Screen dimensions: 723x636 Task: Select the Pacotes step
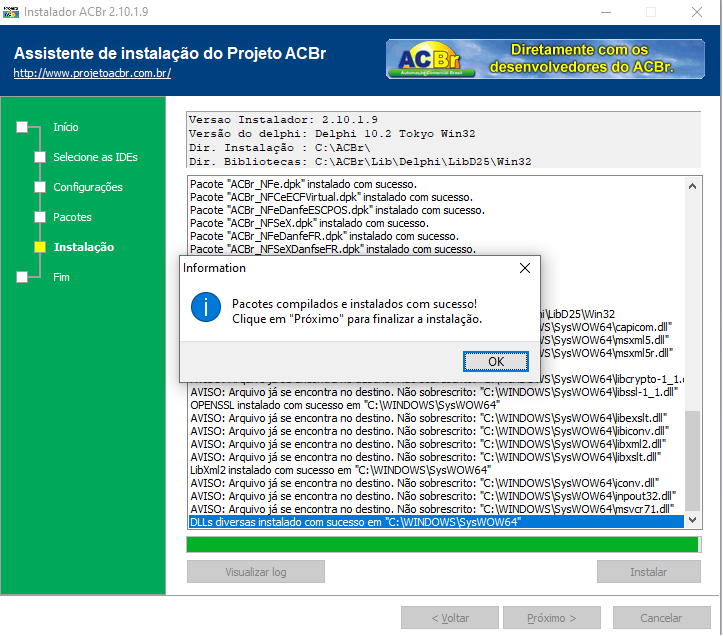tap(72, 217)
